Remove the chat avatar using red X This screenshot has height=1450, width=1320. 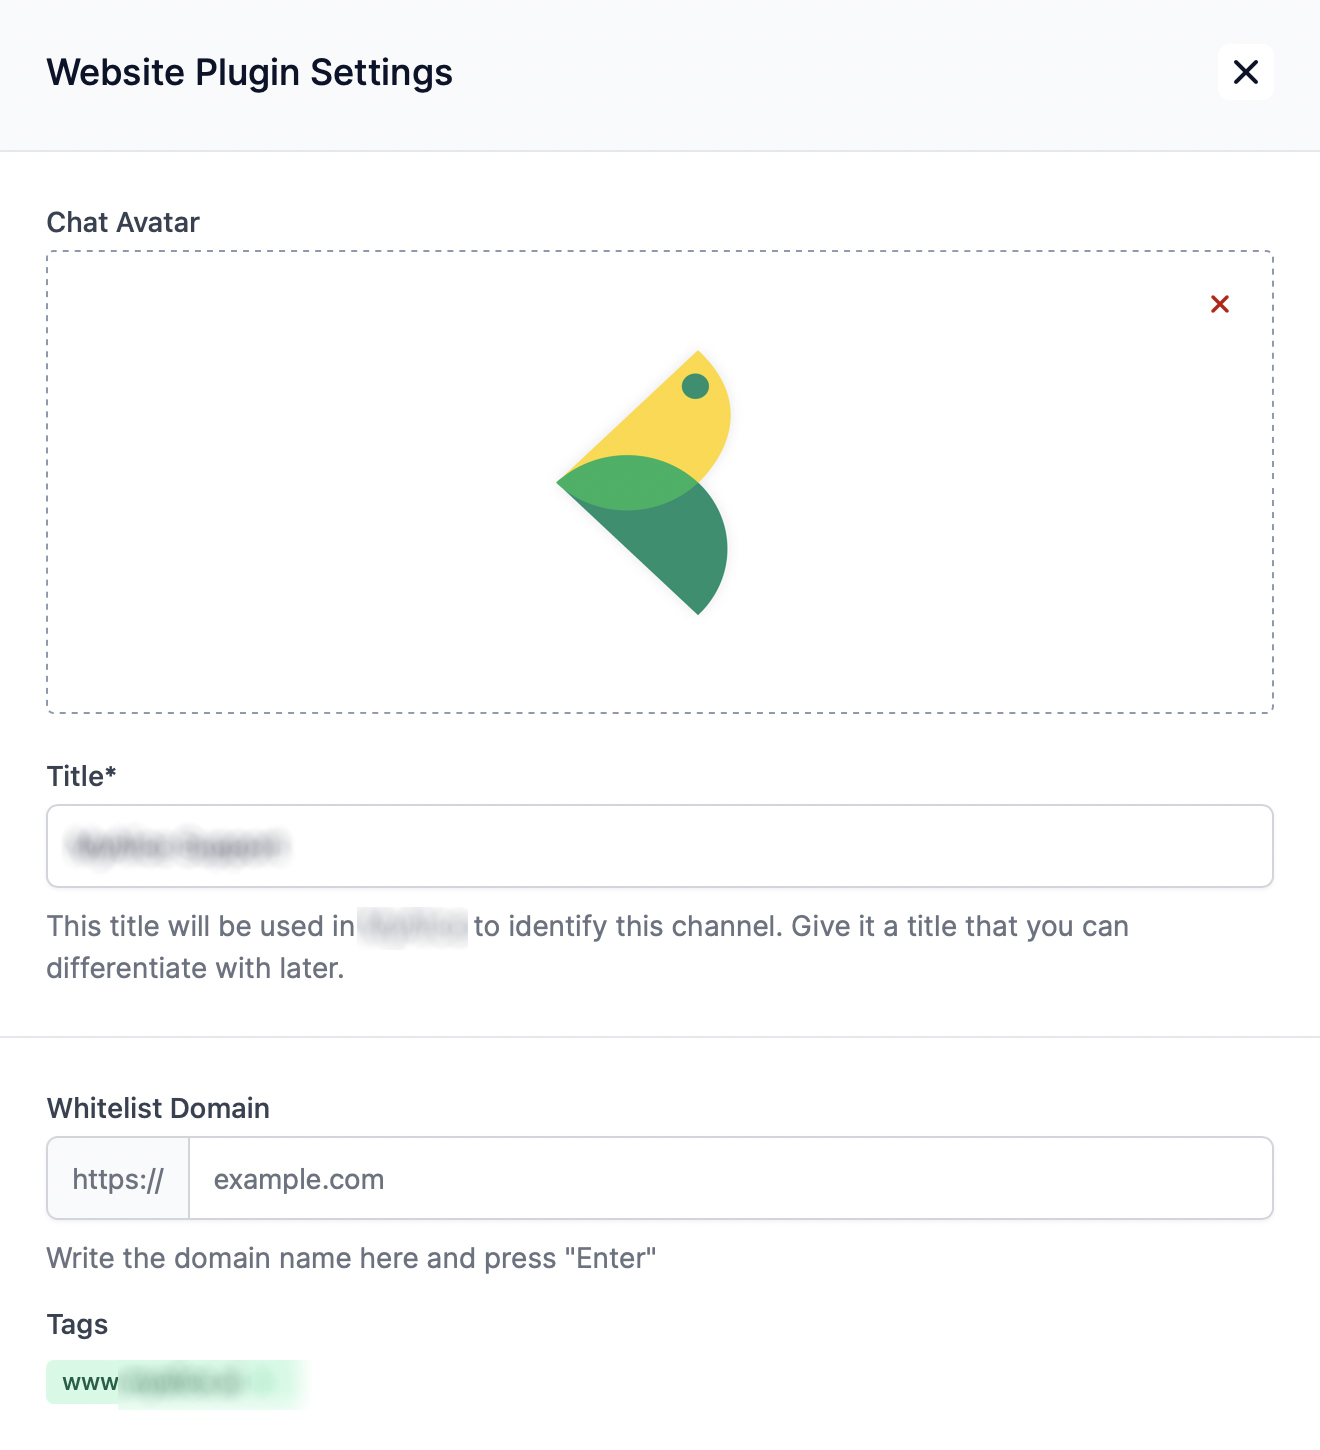pos(1219,304)
